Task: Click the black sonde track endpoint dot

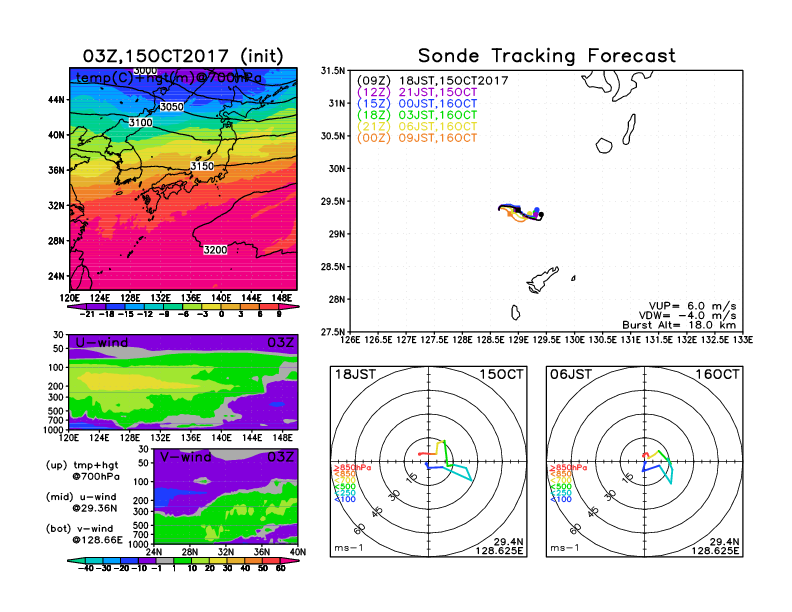Action: (x=541, y=215)
